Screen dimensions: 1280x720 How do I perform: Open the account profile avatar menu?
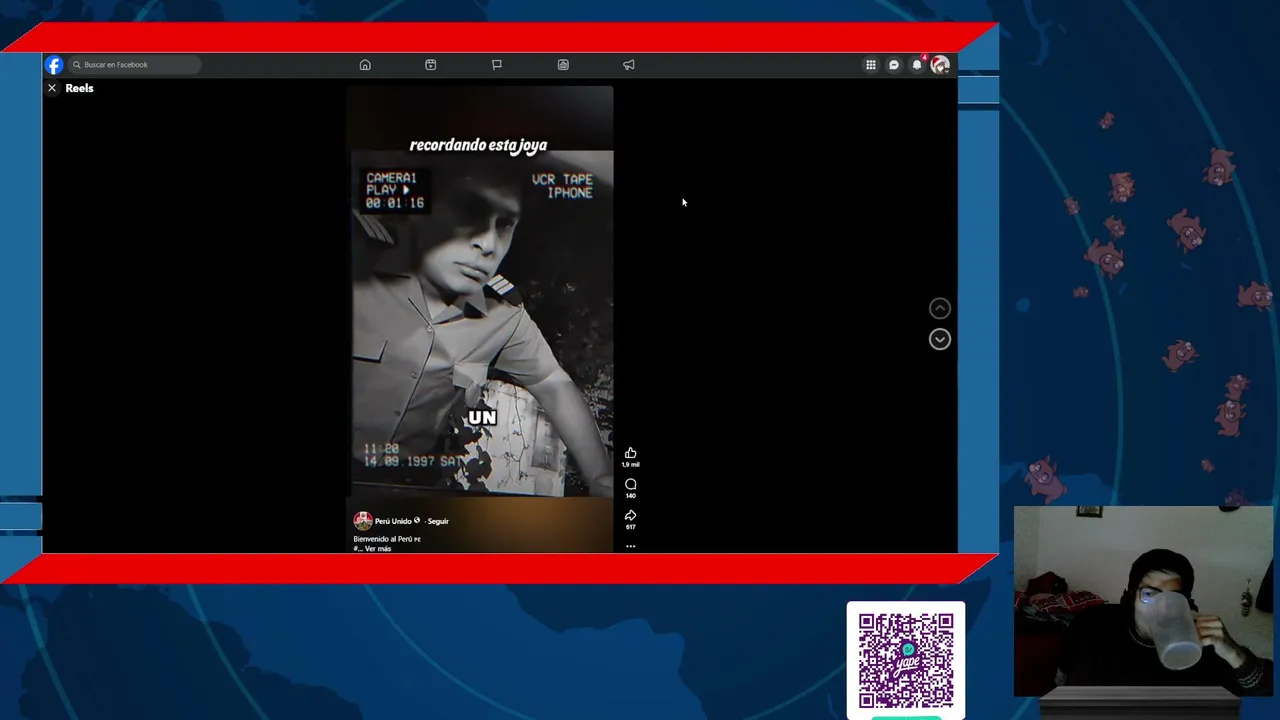[940, 65]
